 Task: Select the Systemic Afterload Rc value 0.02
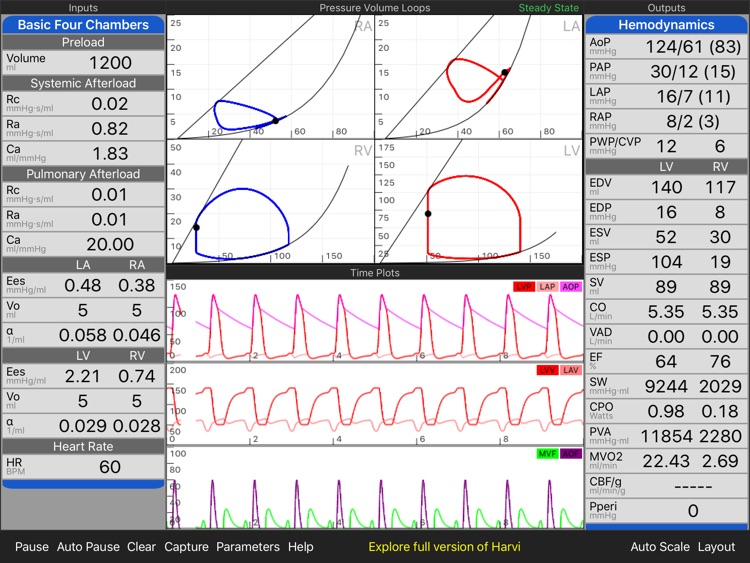click(x=110, y=104)
